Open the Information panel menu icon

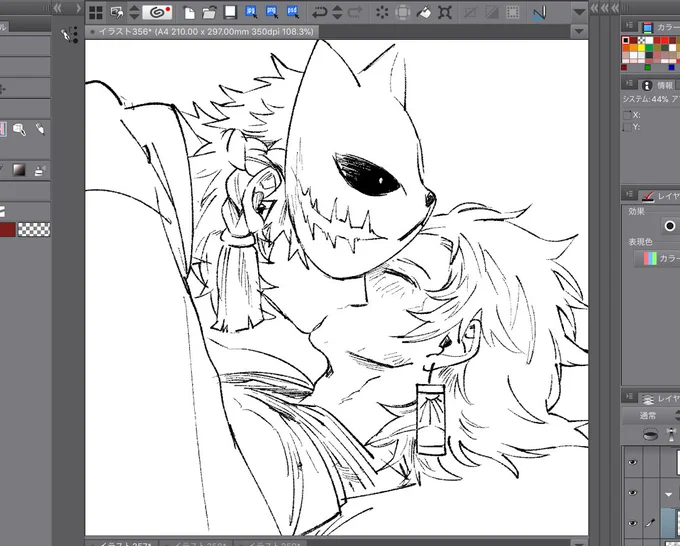pyautogui.click(x=630, y=83)
